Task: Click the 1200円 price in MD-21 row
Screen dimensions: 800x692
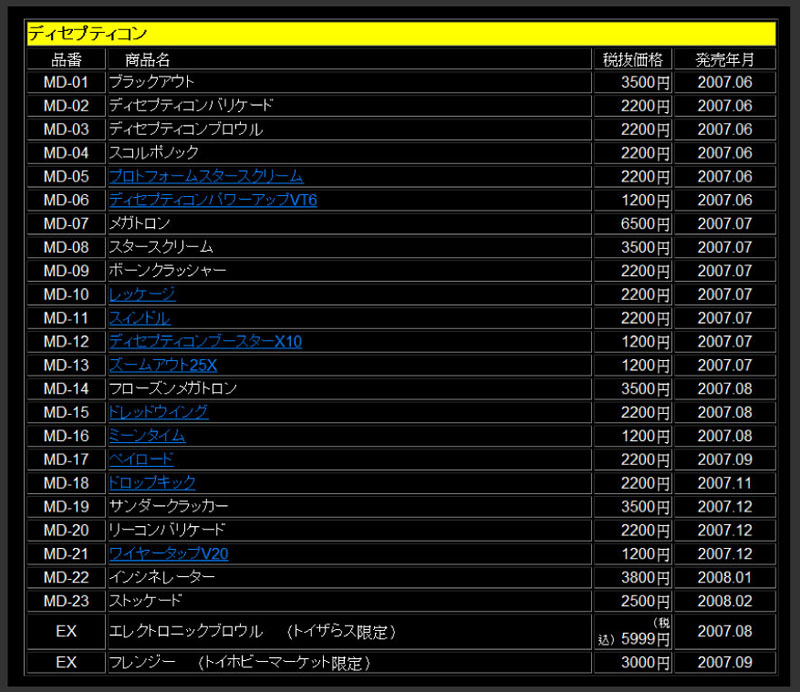Action: [x=633, y=554]
